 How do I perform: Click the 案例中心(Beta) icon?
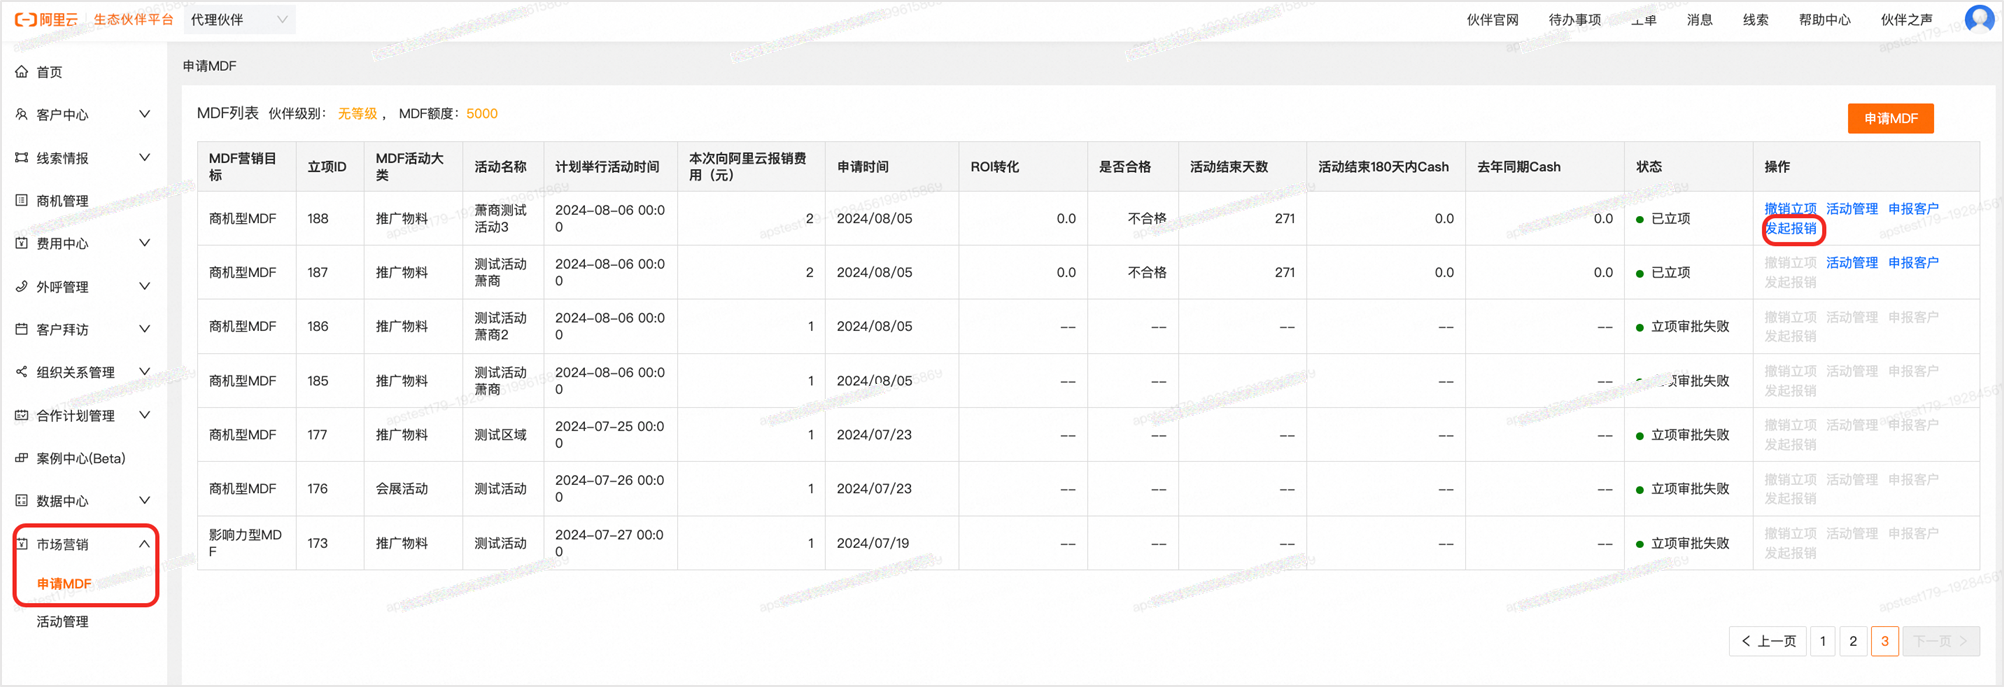point(22,458)
